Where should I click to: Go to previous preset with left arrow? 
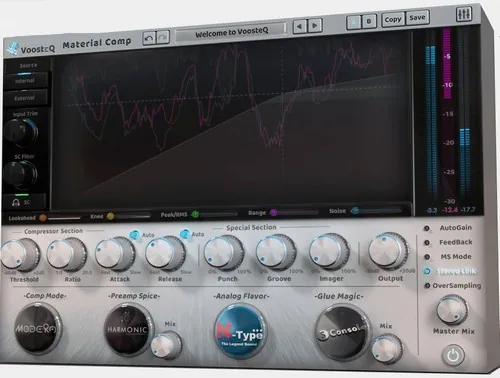click(x=300, y=26)
